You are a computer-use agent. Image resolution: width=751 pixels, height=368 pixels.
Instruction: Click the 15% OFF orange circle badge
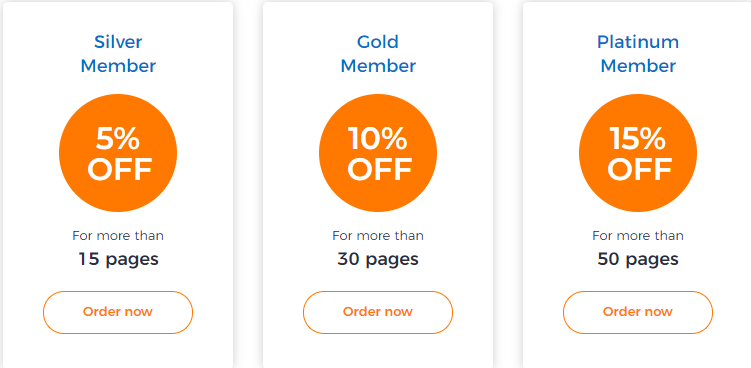pyautogui.click(x=638, y=153)
